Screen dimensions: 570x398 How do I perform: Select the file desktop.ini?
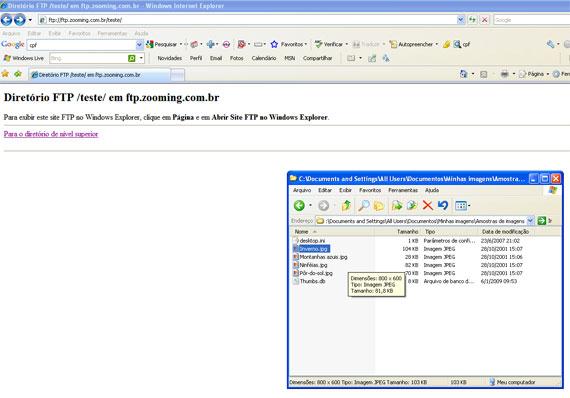pos(312,241)
